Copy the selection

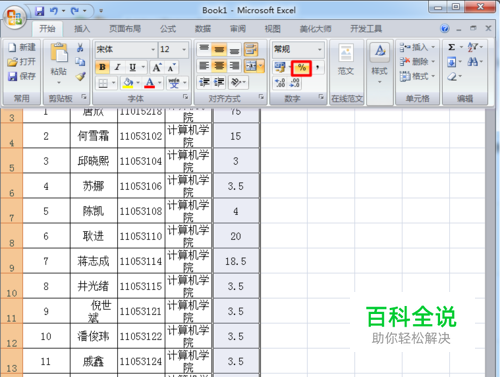click(x=80, y=62)
